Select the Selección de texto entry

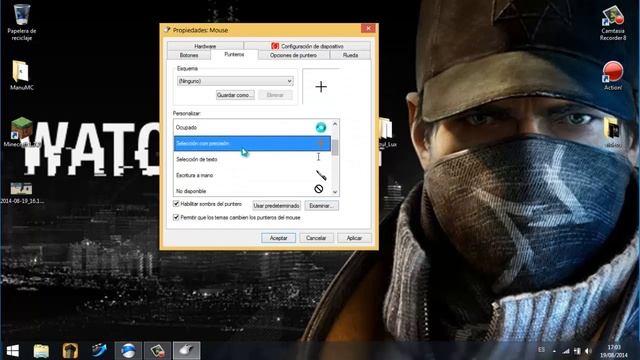[x=252, y=159]
